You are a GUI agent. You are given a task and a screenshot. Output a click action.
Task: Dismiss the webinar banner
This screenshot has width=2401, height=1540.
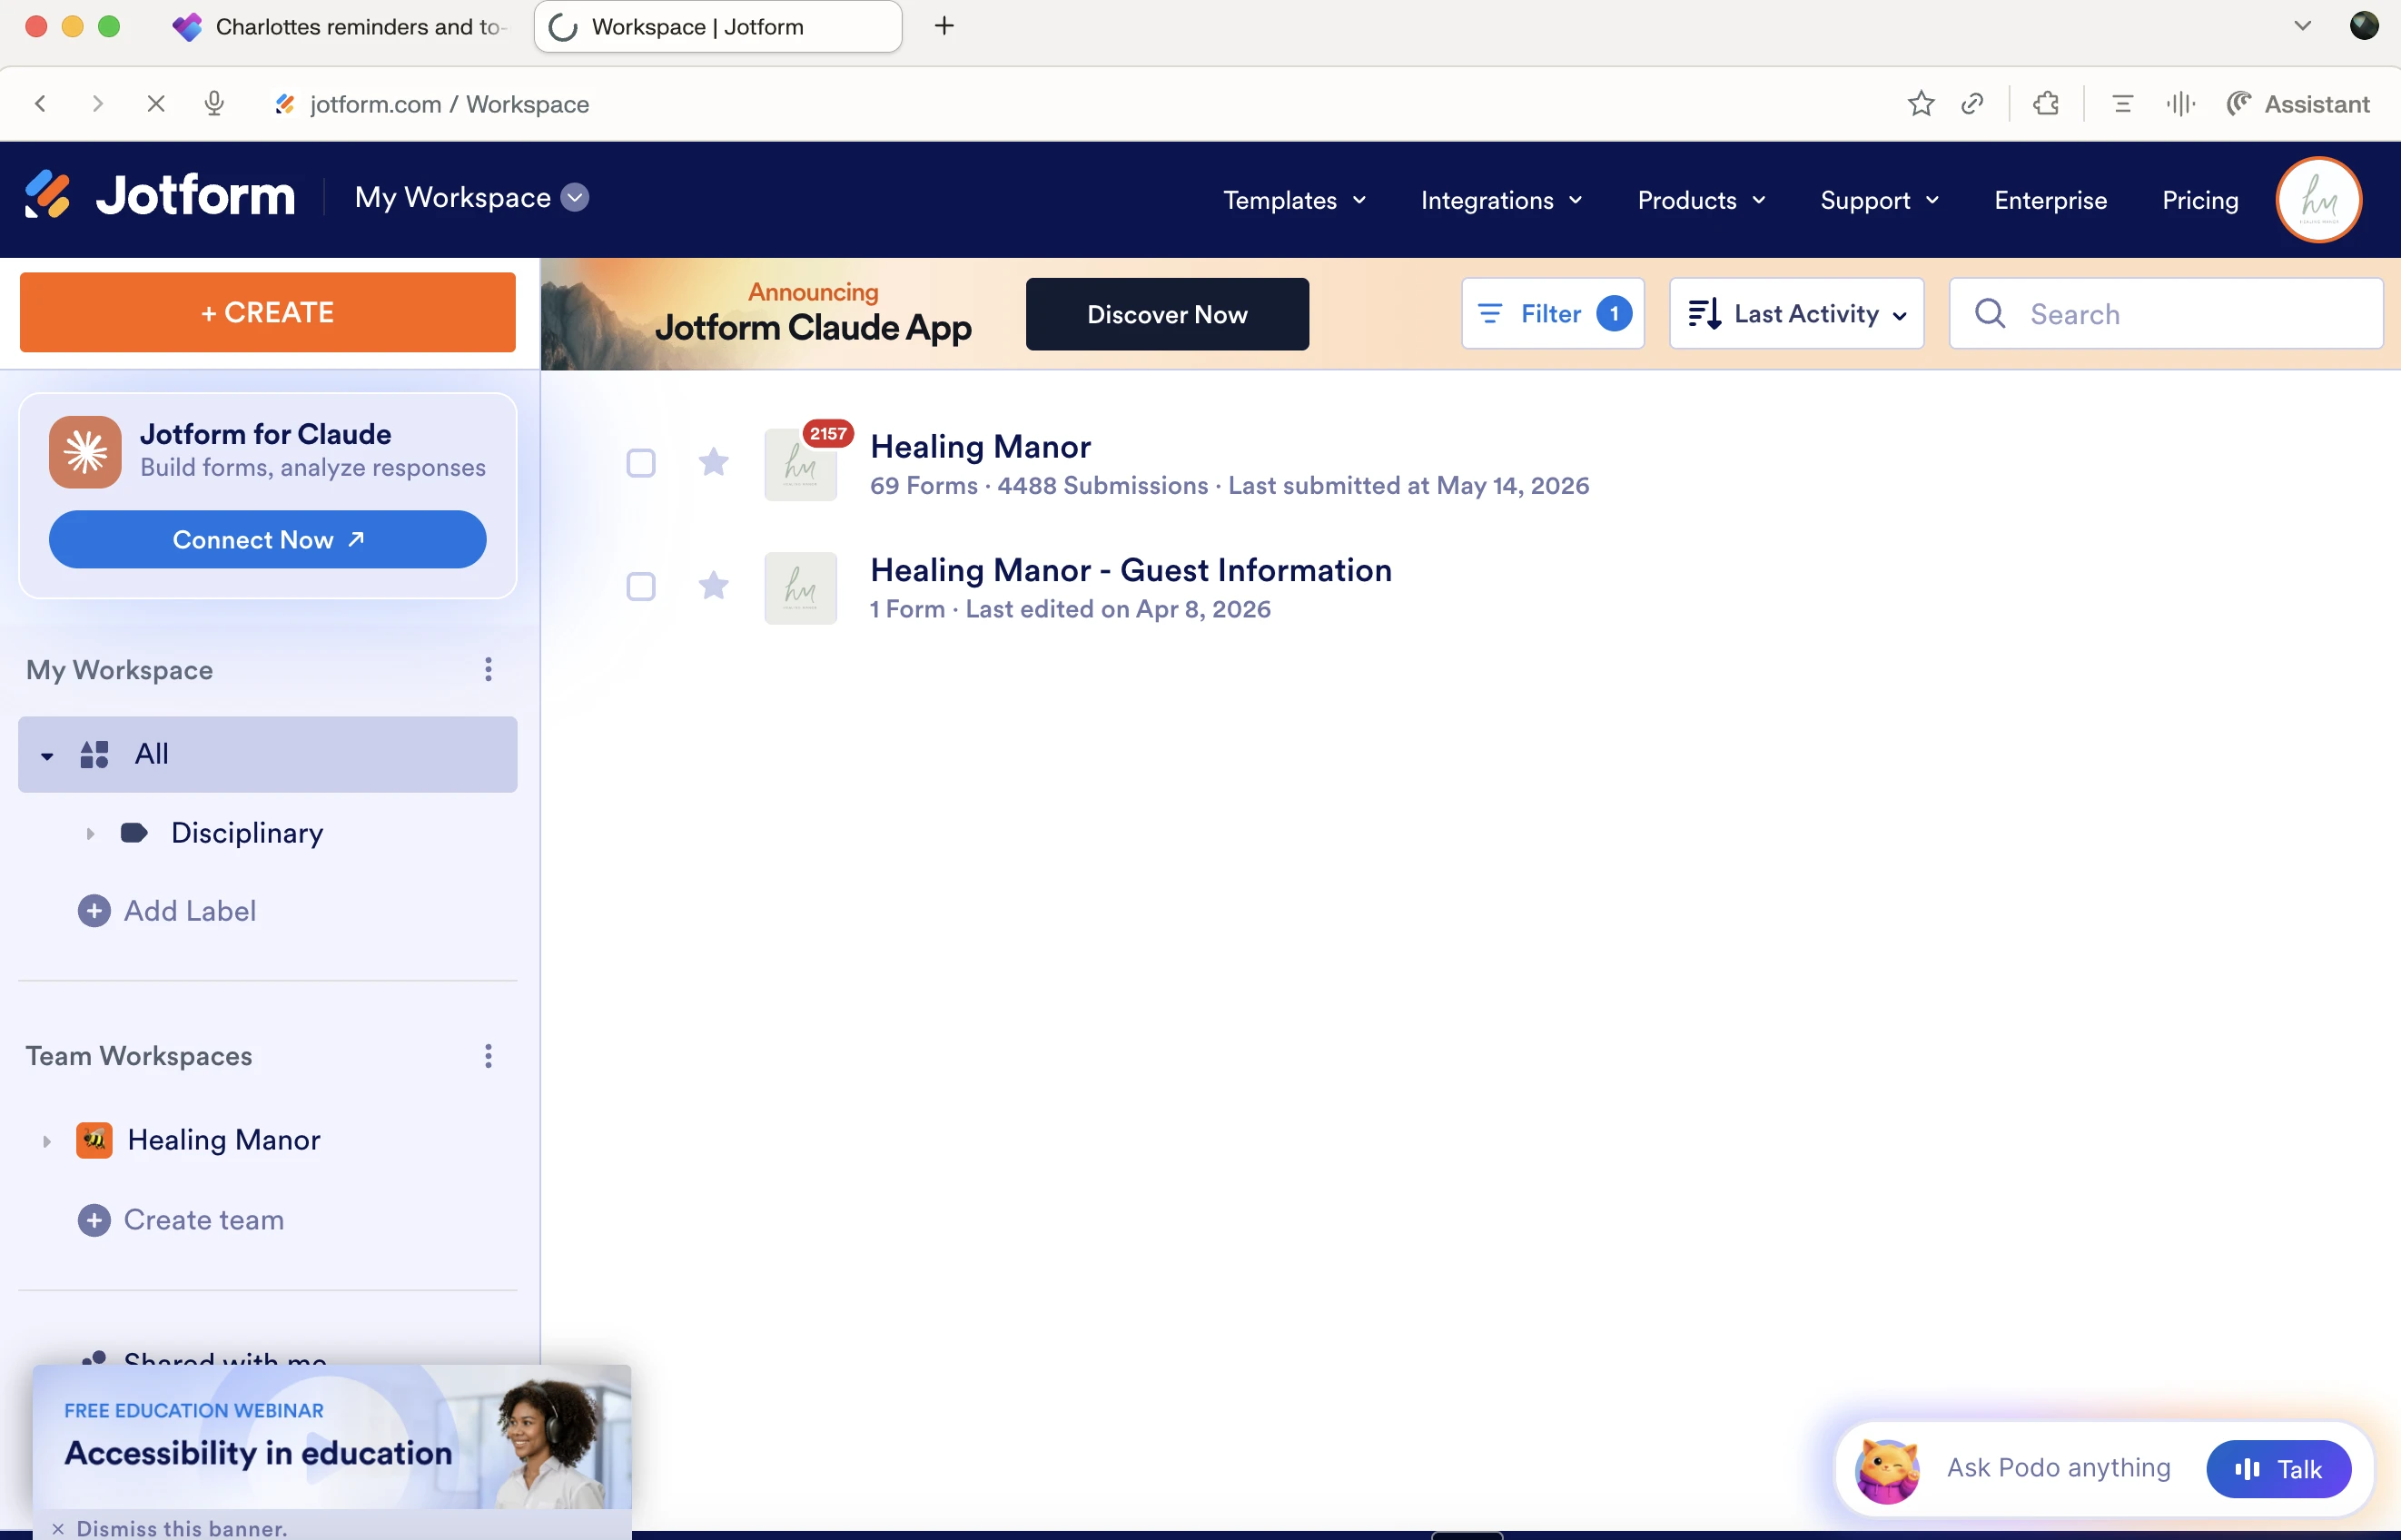click(x=170, y=1527)
